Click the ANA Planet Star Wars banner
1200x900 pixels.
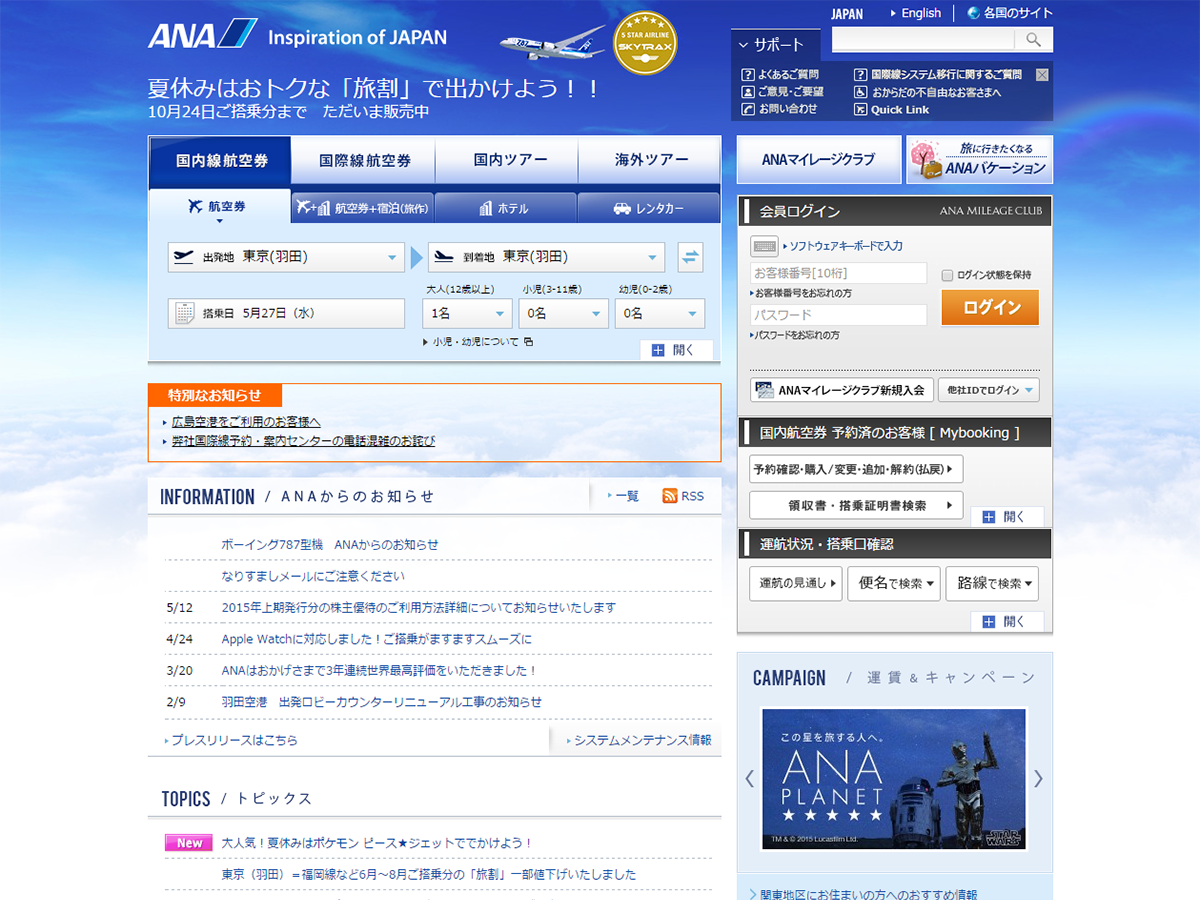[x=894, y=779]
